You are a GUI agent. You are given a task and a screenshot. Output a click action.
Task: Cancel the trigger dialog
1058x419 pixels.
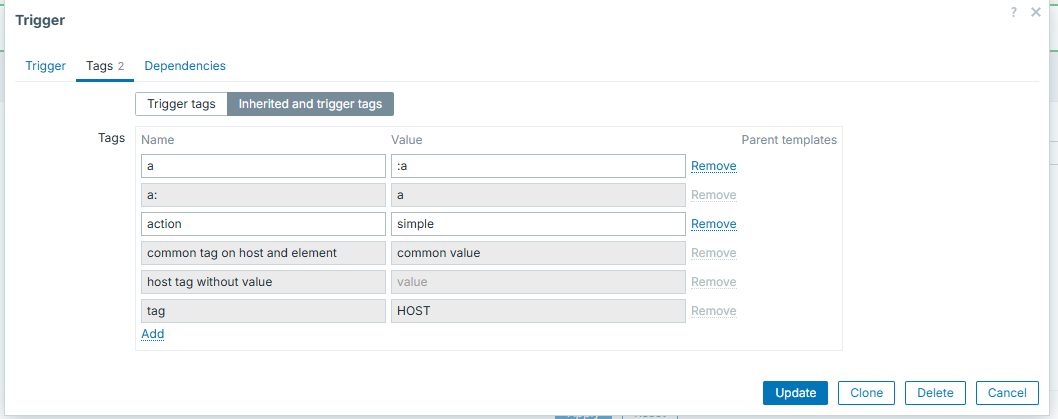[1007, 393]
